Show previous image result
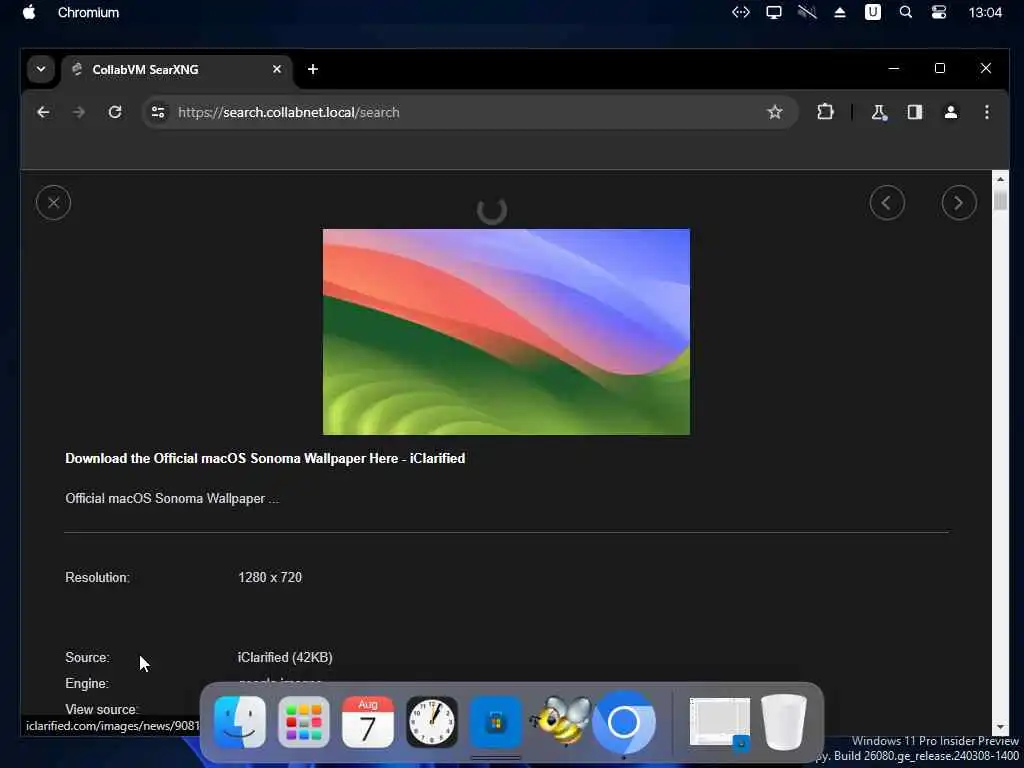 coord(887,202)
